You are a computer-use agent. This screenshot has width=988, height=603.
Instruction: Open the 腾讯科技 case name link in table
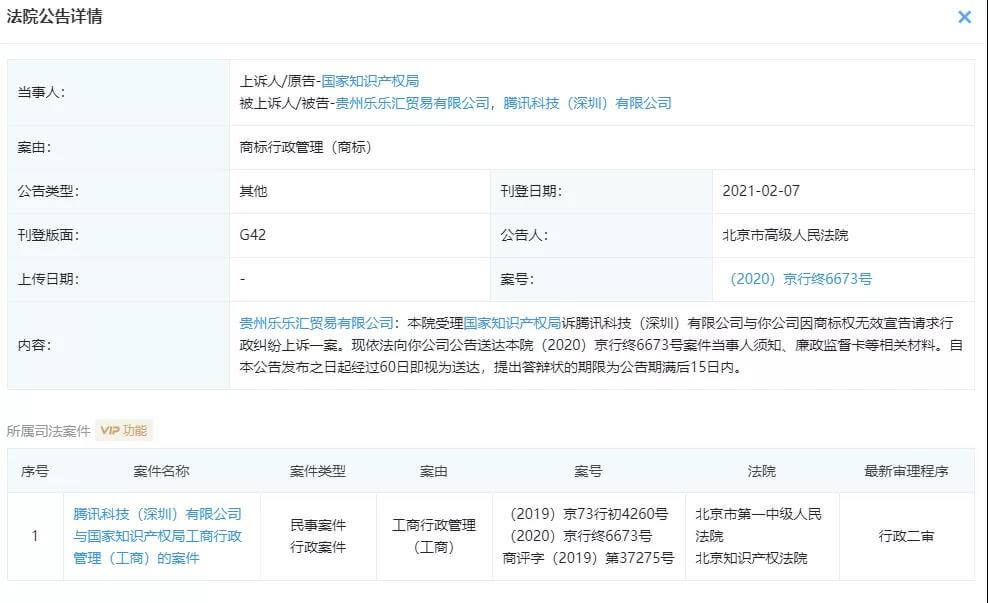pos(158,536)
